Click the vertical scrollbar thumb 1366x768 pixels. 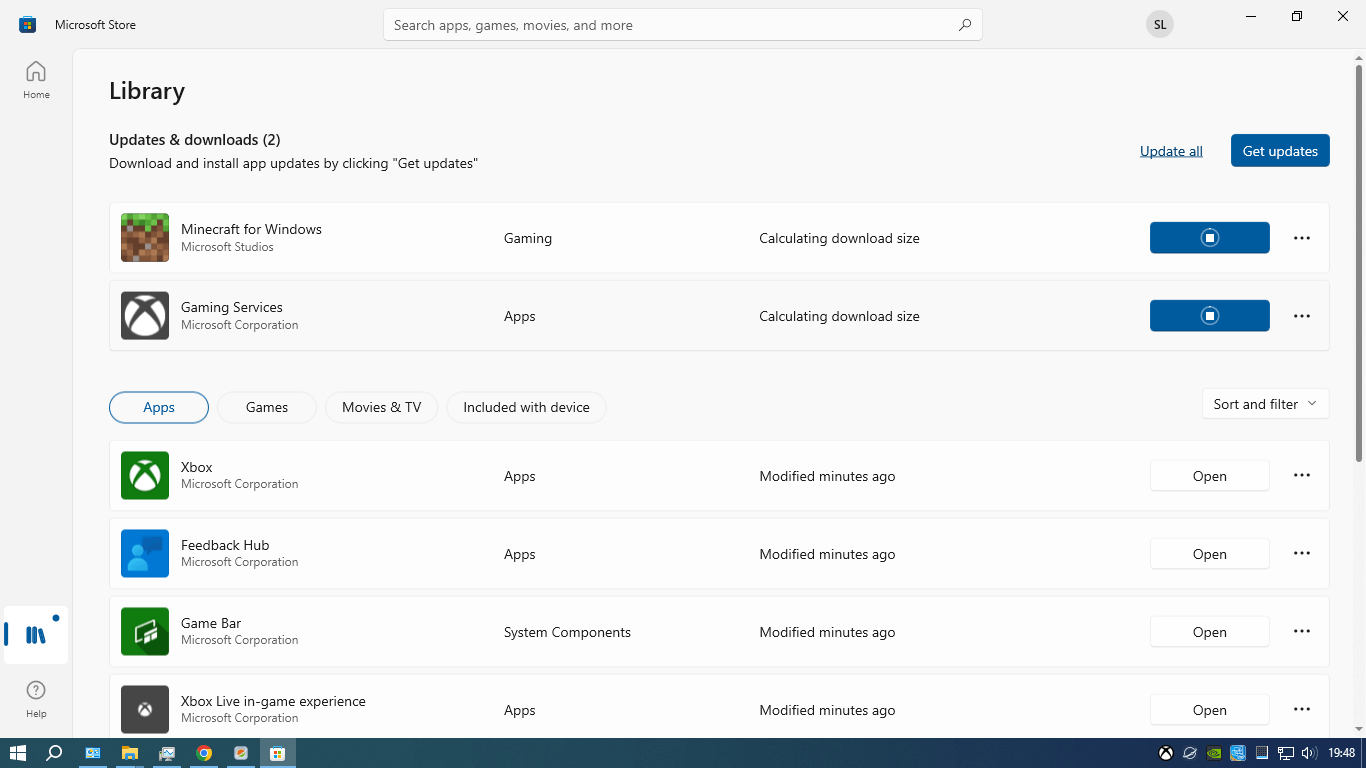coord(1359,263)
